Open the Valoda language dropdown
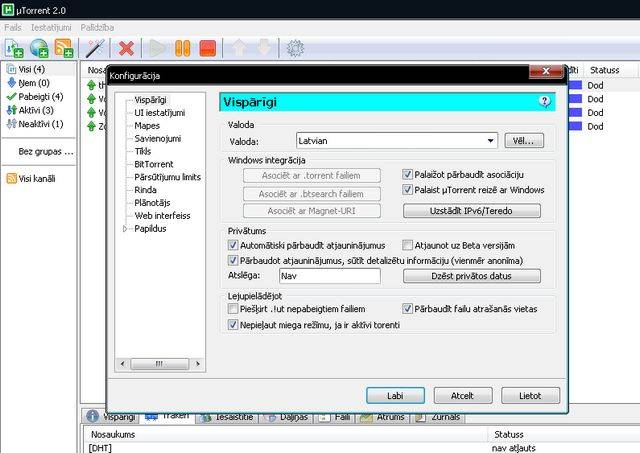Image resolution: width=640 pixels, height=453 pixels. pyautogui.click(x=397, y=141)
